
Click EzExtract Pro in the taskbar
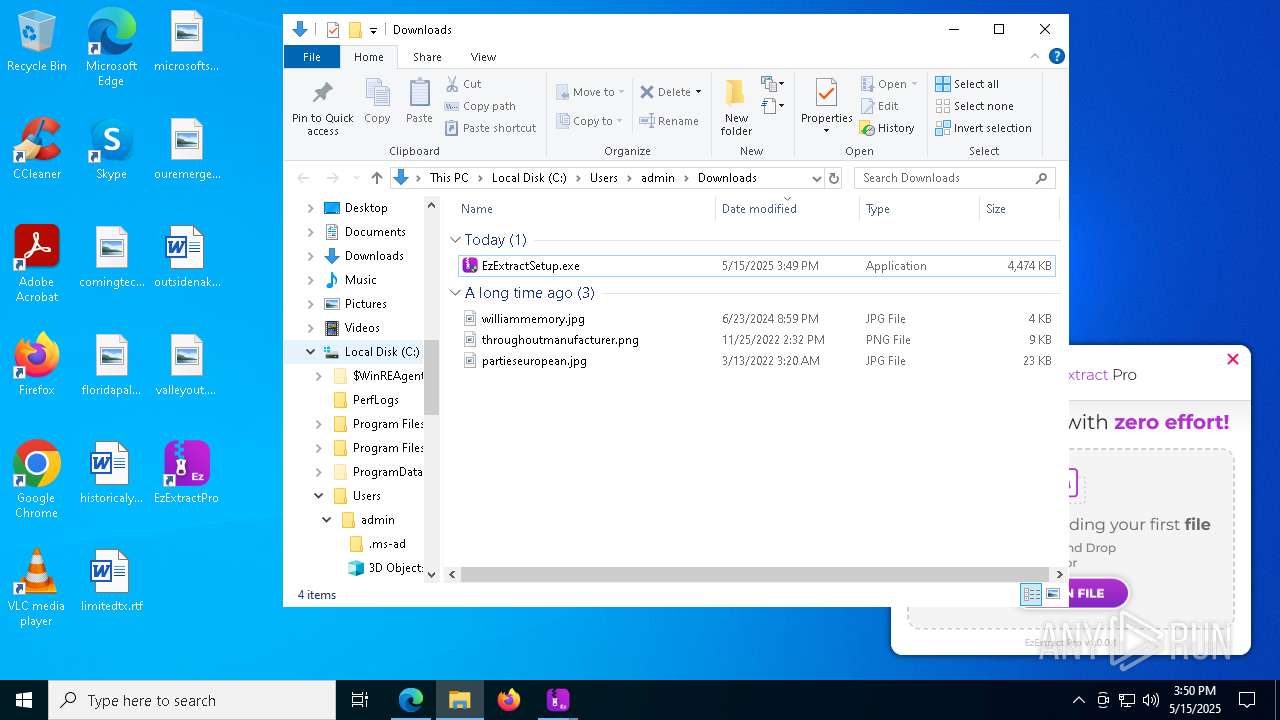557,700
